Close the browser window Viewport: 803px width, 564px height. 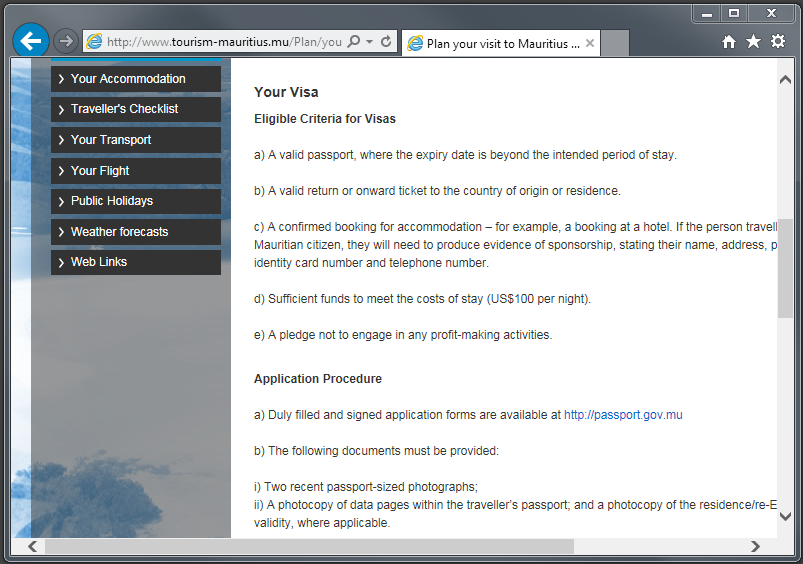pyautogui.click(x=771, y=14)
